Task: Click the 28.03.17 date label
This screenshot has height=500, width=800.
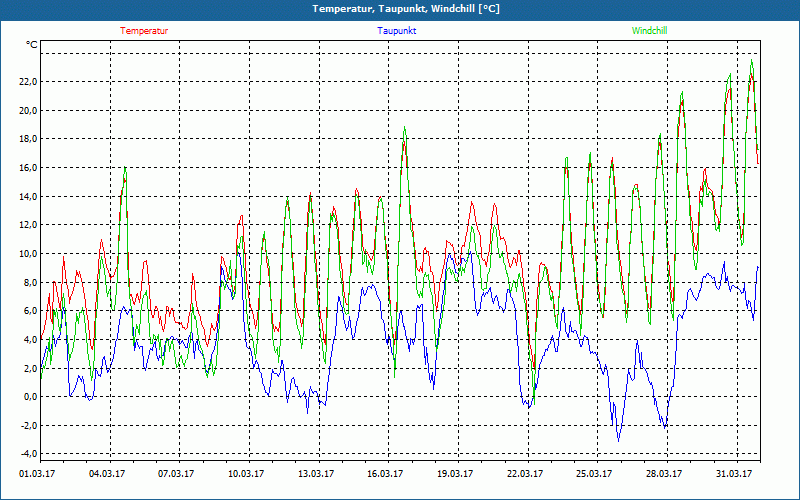Action: click(664, 474)
